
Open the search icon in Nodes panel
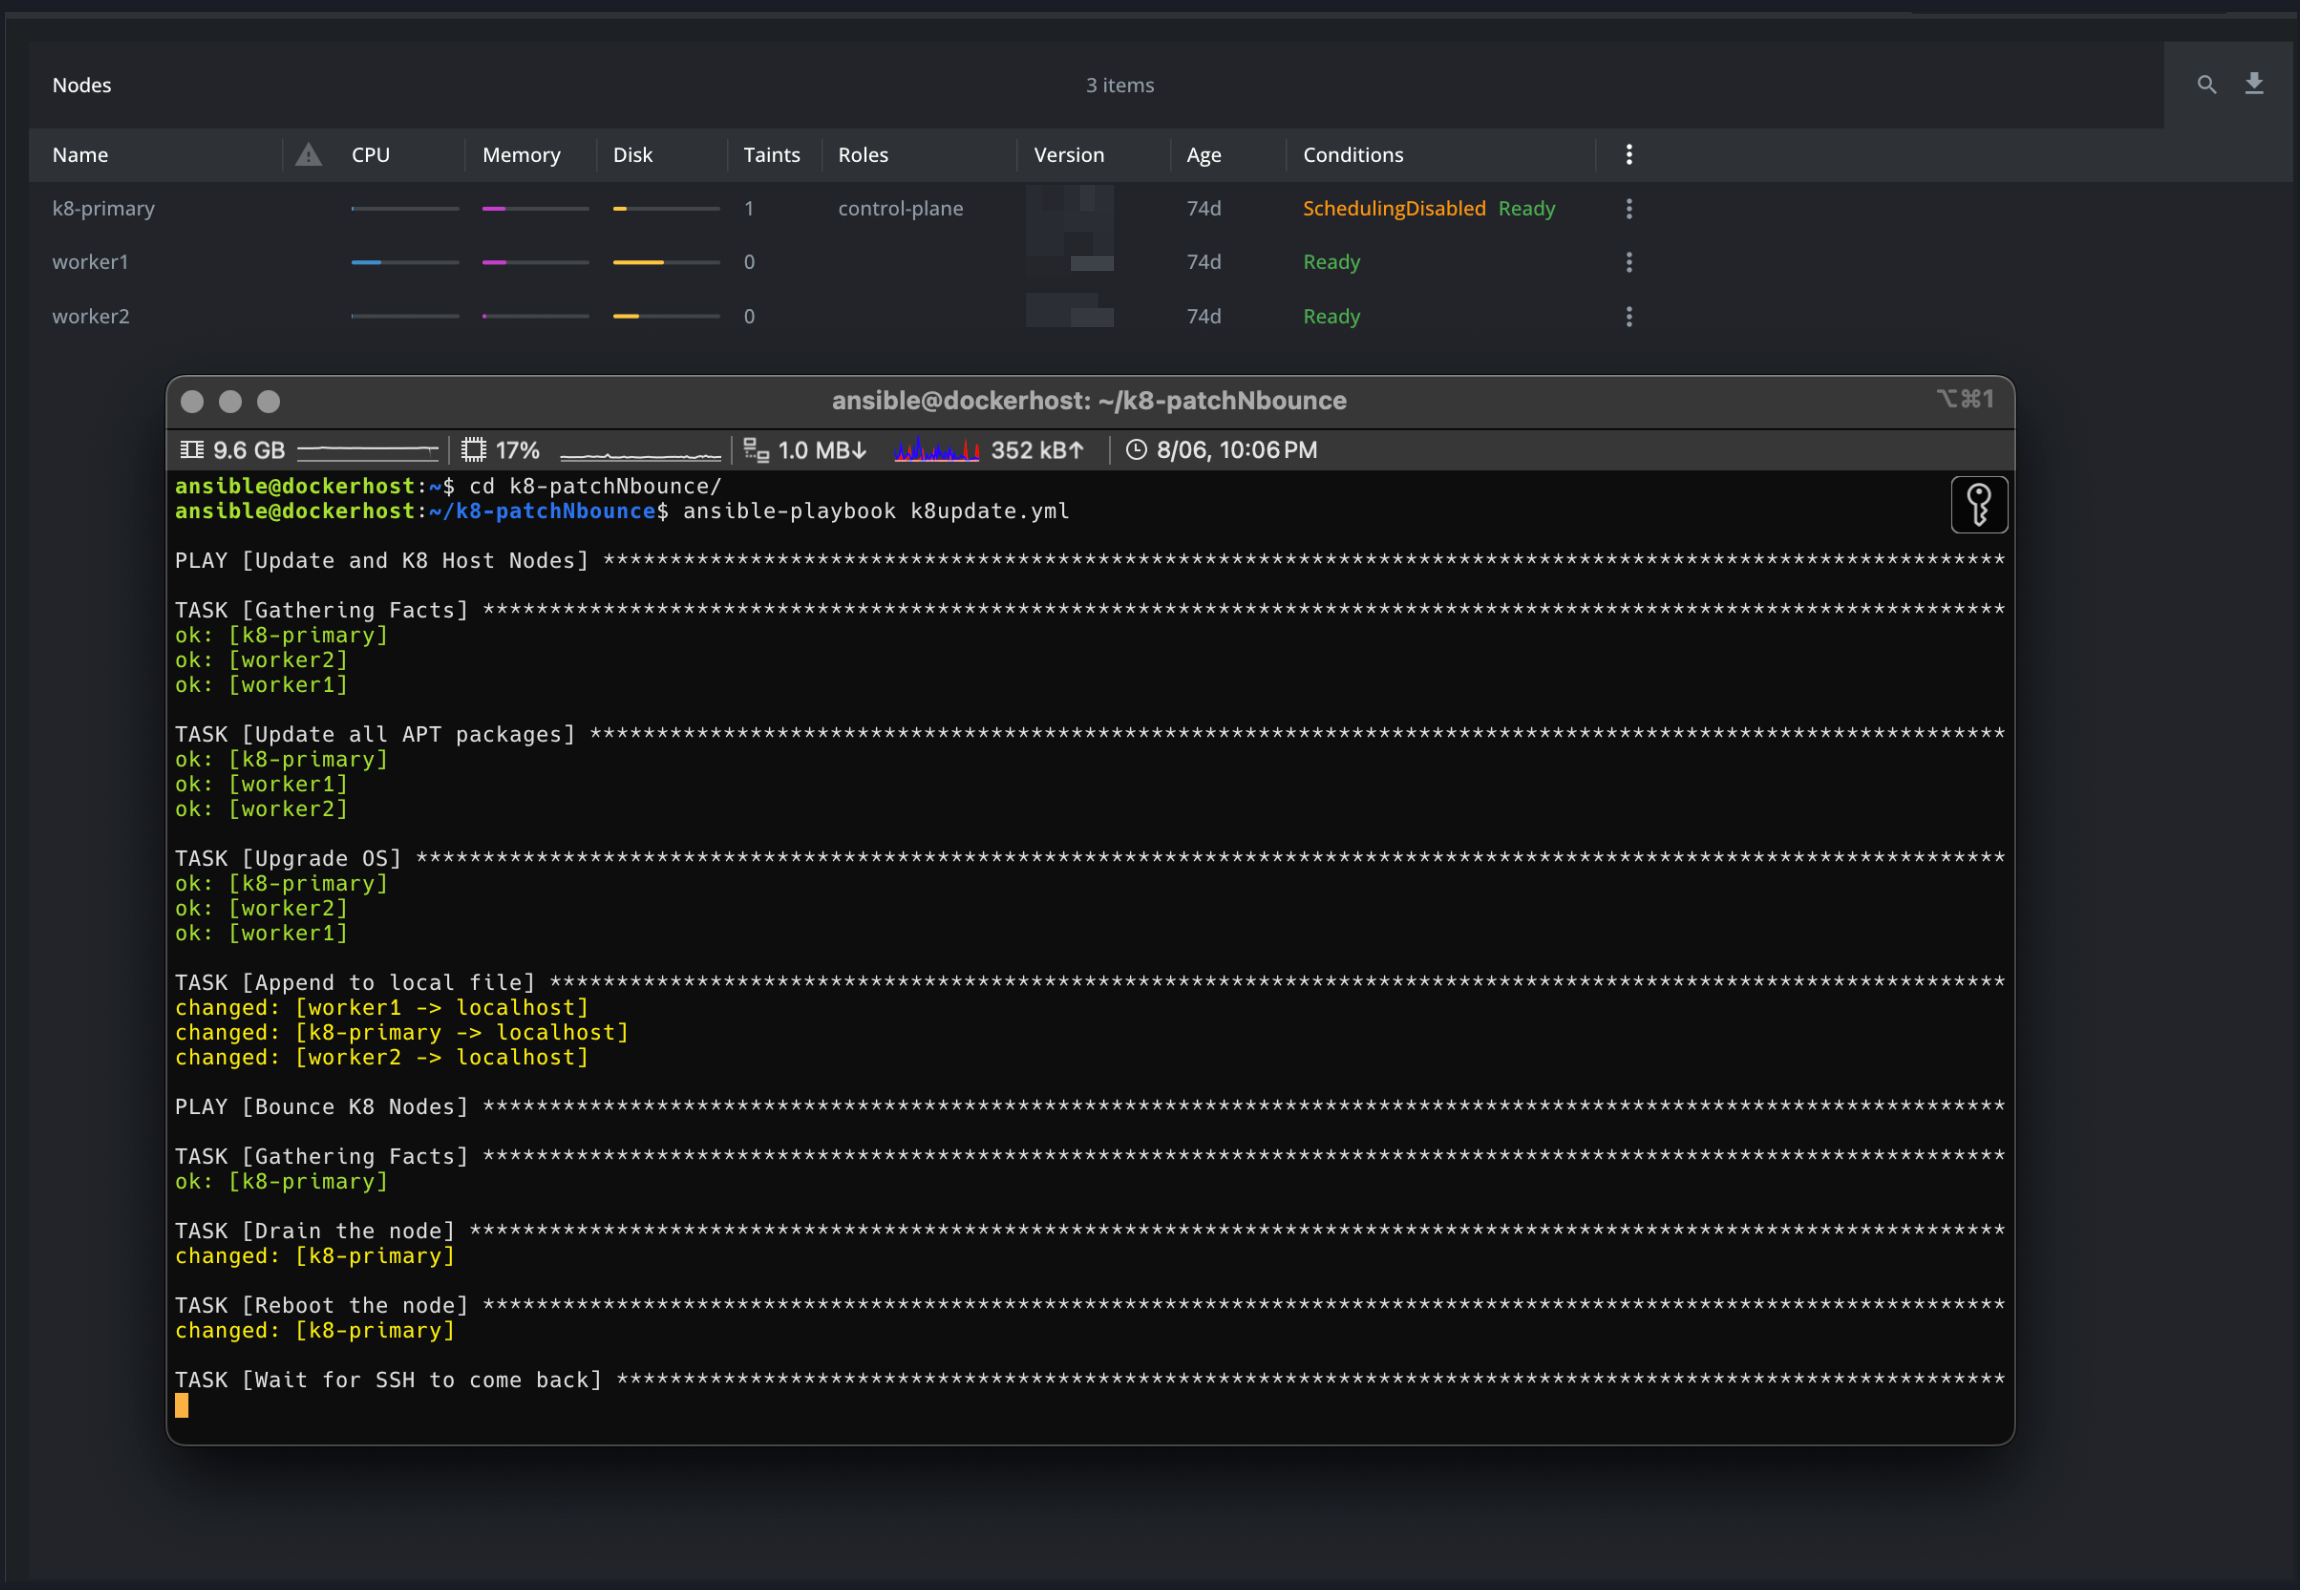click(x=2206, y=85)
